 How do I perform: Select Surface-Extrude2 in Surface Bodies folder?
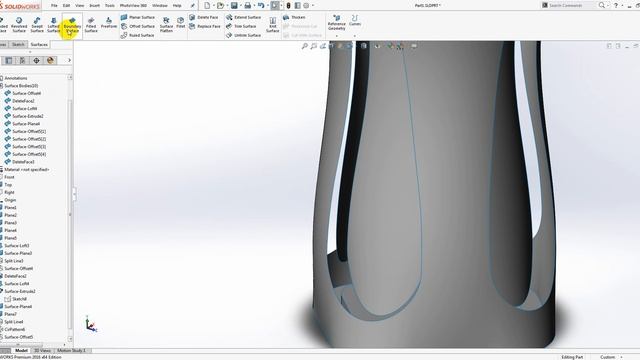point(24,116)
